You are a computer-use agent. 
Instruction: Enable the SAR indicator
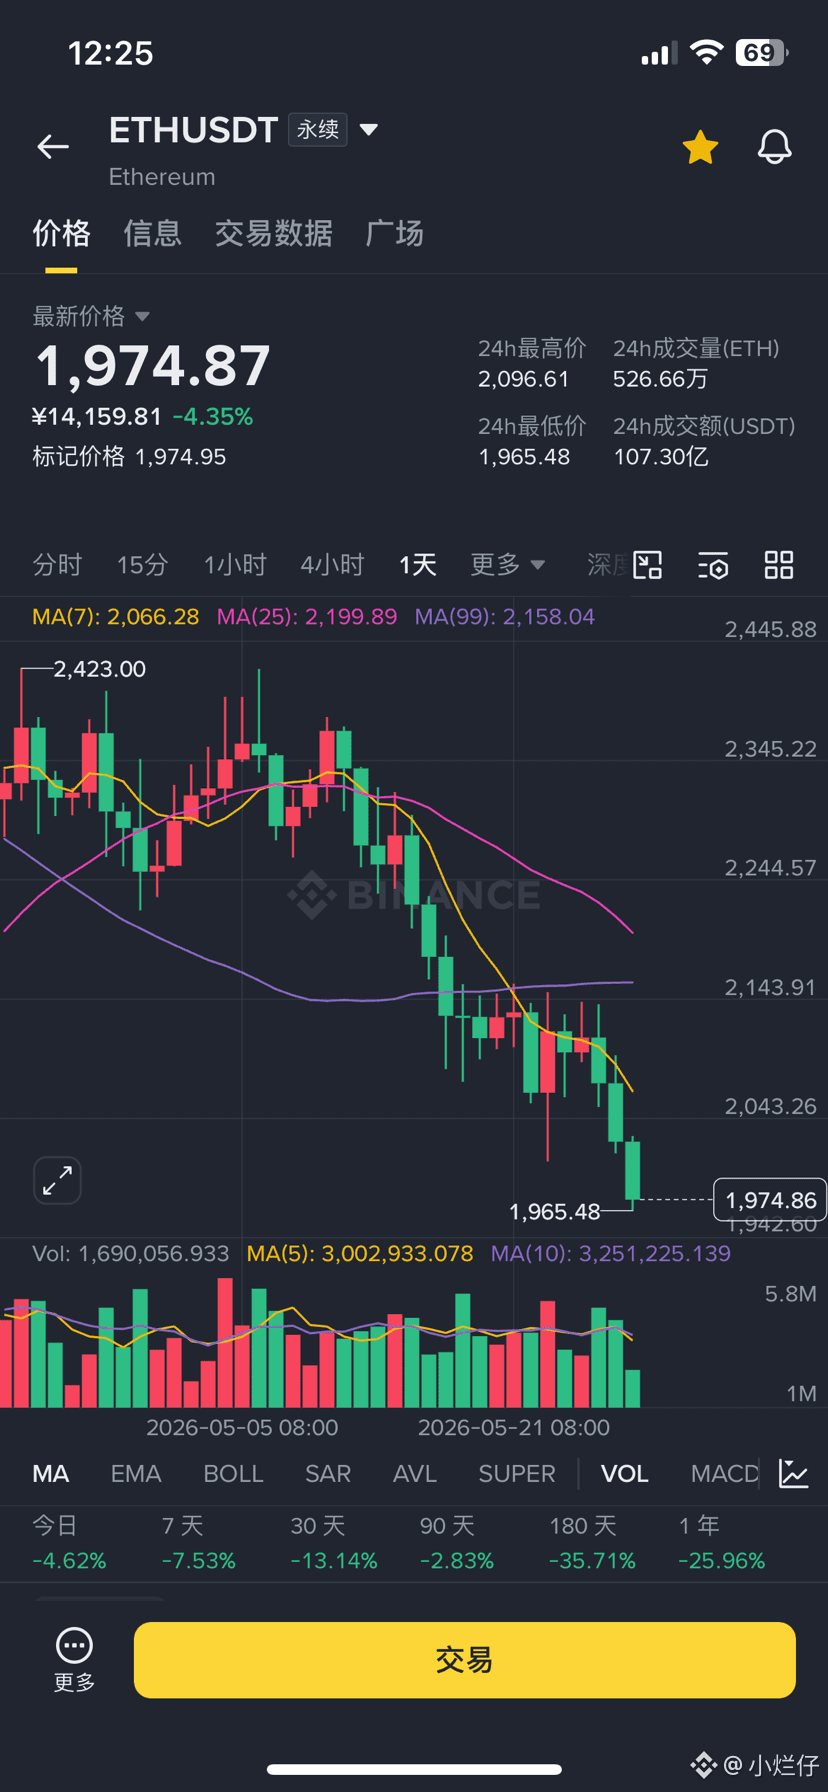[x=328, y=1474]
